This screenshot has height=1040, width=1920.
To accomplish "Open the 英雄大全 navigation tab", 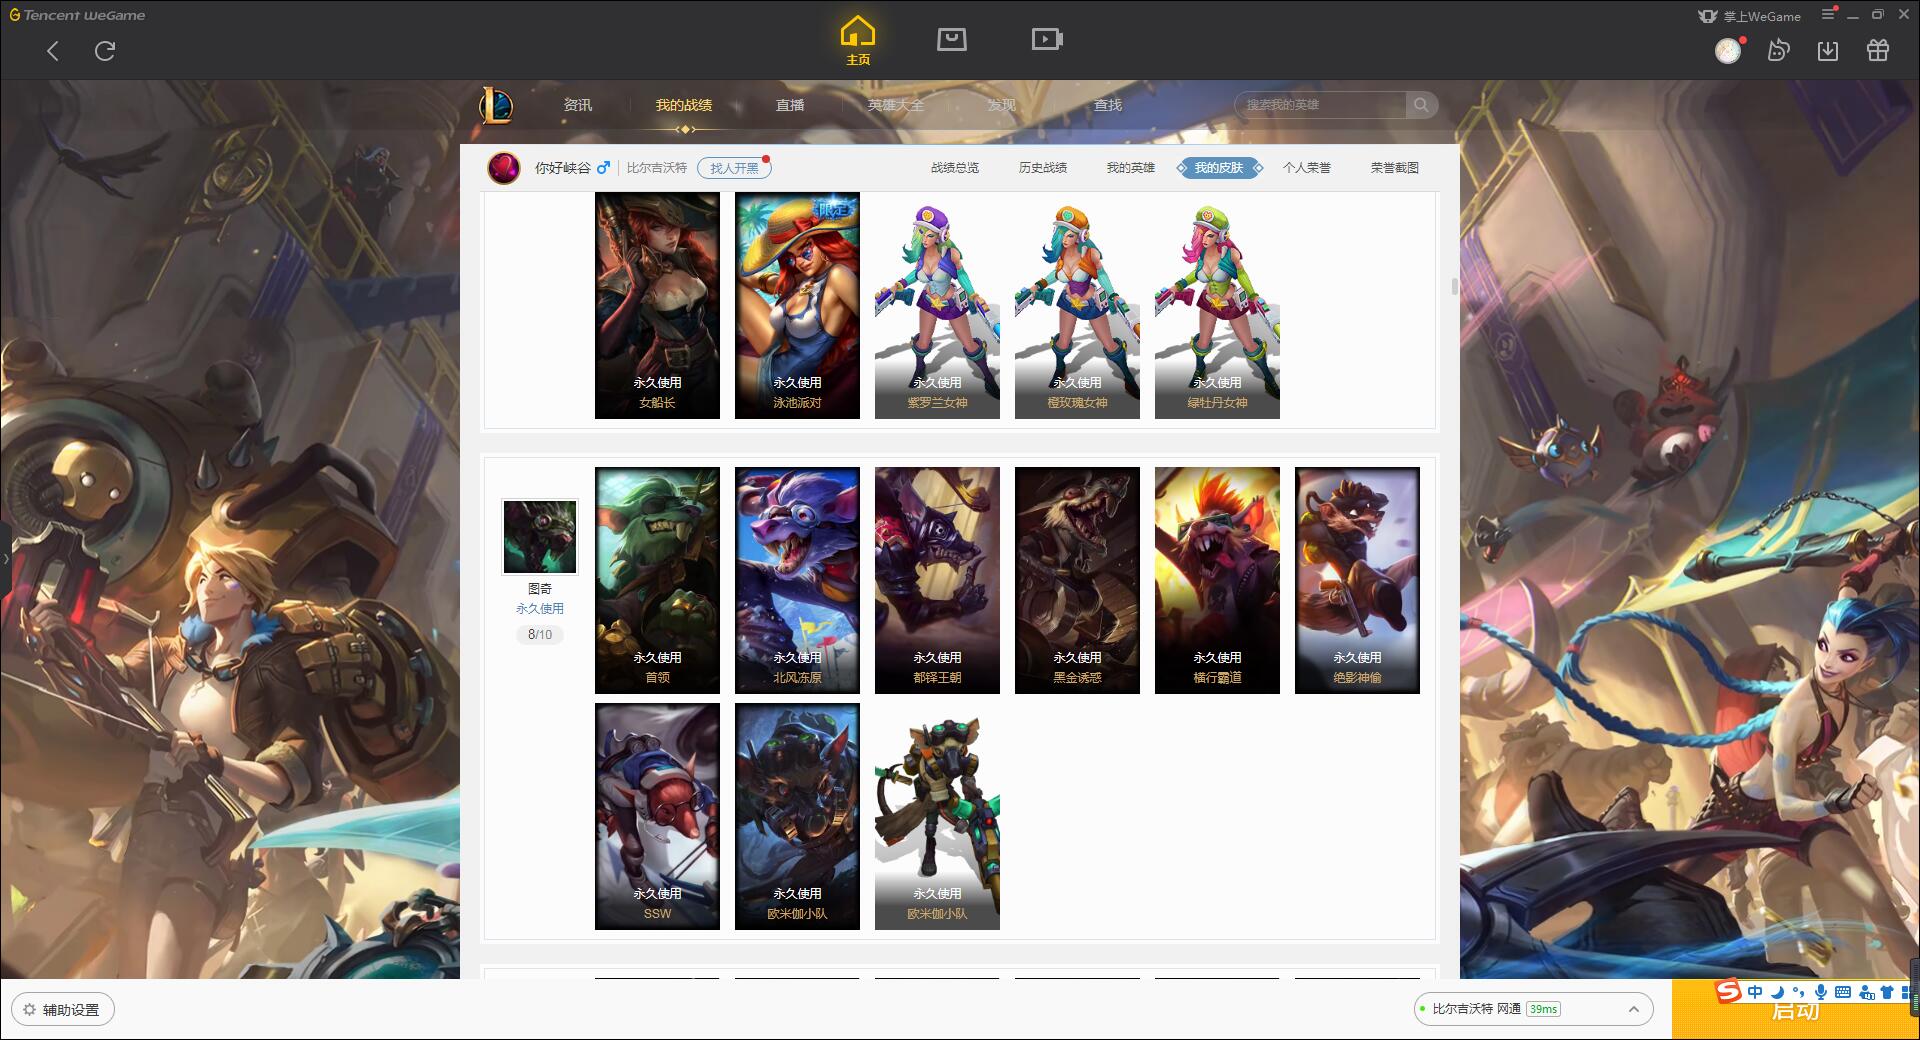I will 896,105.
